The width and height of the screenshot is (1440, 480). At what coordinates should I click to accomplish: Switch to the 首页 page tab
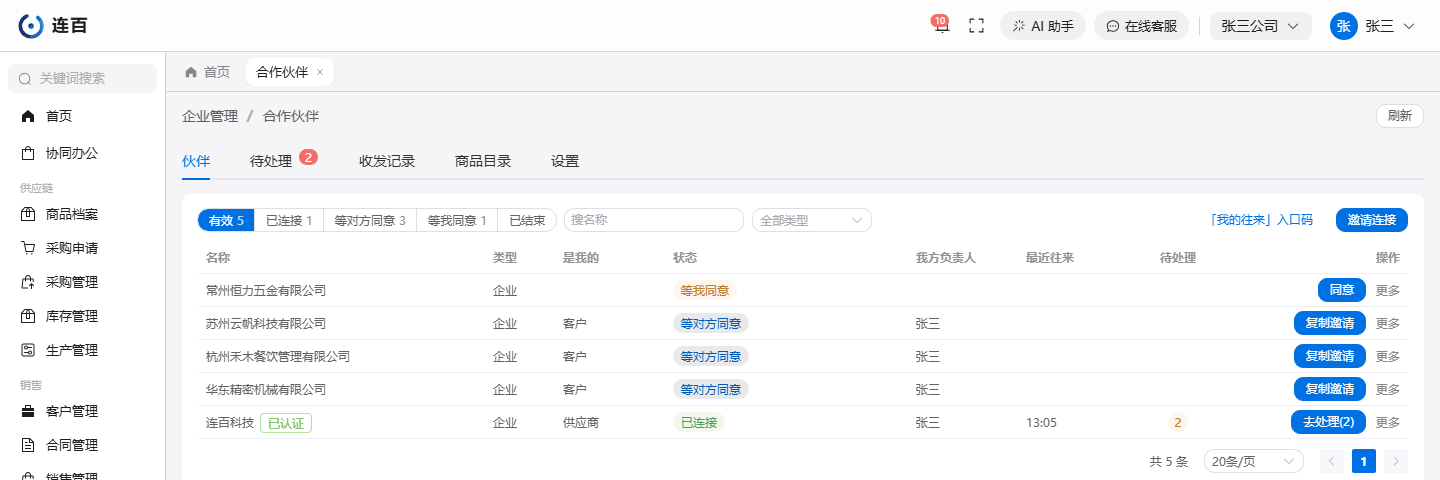(x=207, y=72)
